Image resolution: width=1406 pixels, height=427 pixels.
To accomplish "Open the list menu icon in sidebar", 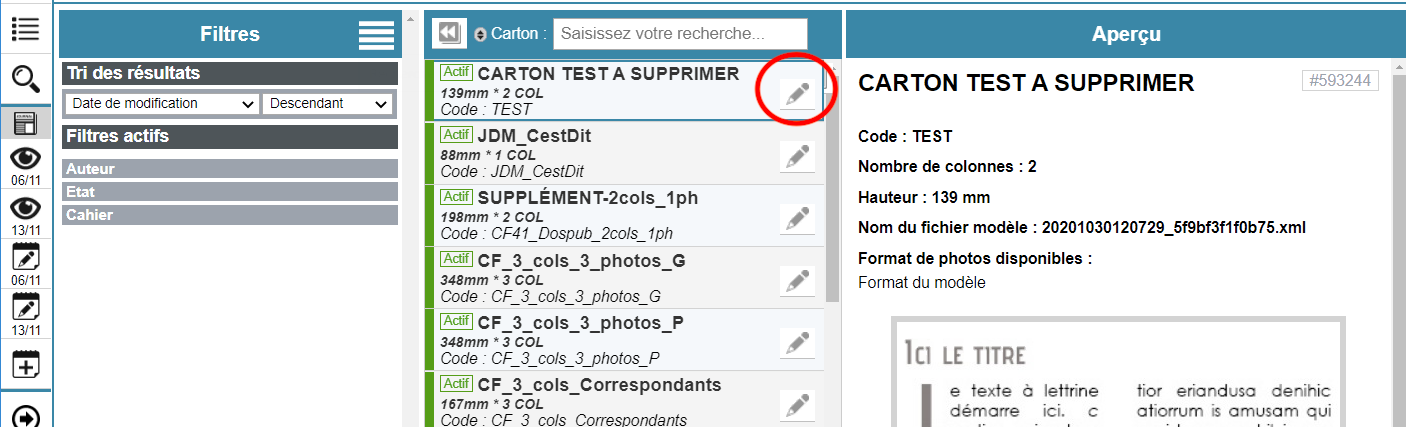I will click(25, 29).
